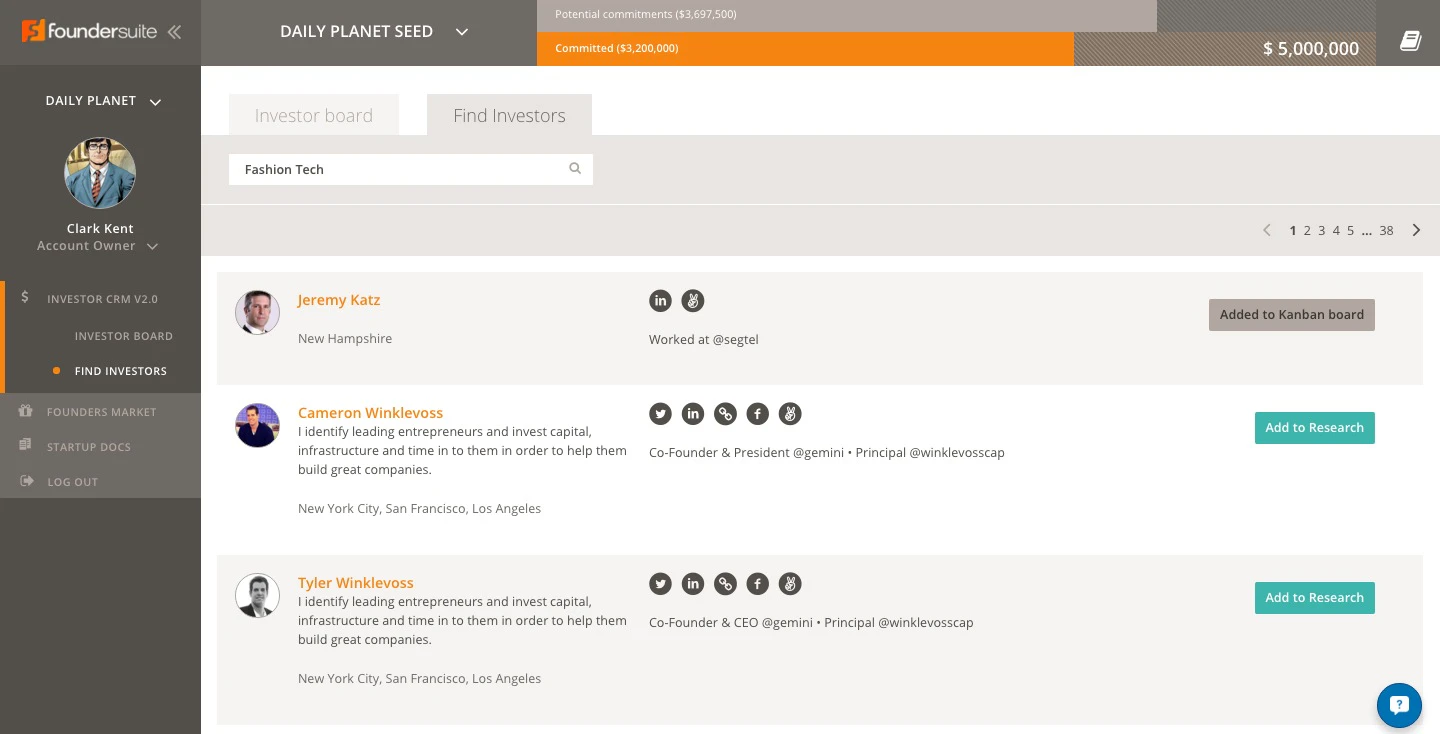Click Add to Research for Cameron Winklevoss

click(x=1314, y=427)
